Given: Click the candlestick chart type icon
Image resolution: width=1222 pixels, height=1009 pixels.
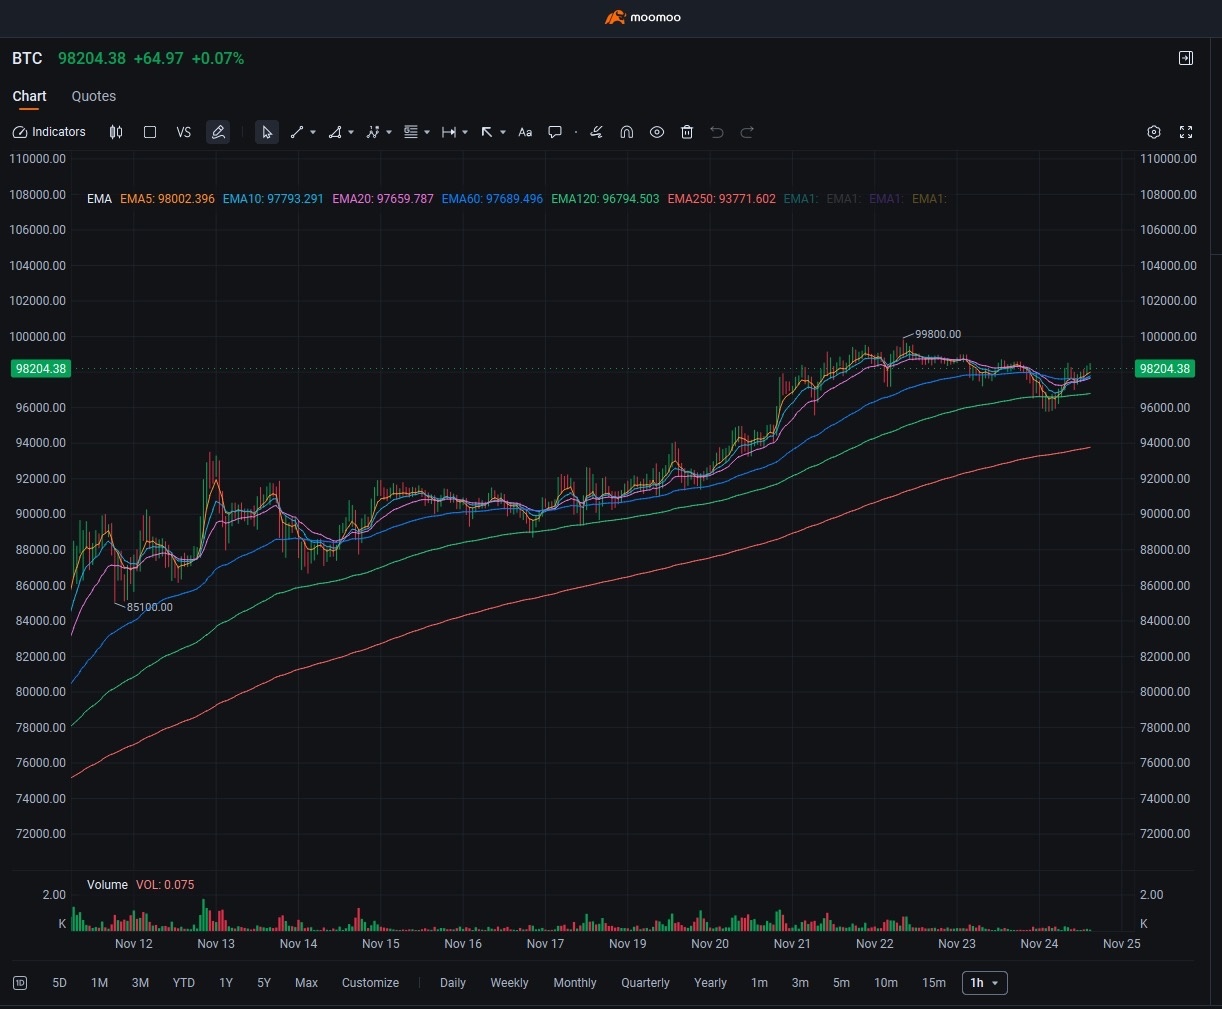Looking at the screenshot, I should (116, 132).
